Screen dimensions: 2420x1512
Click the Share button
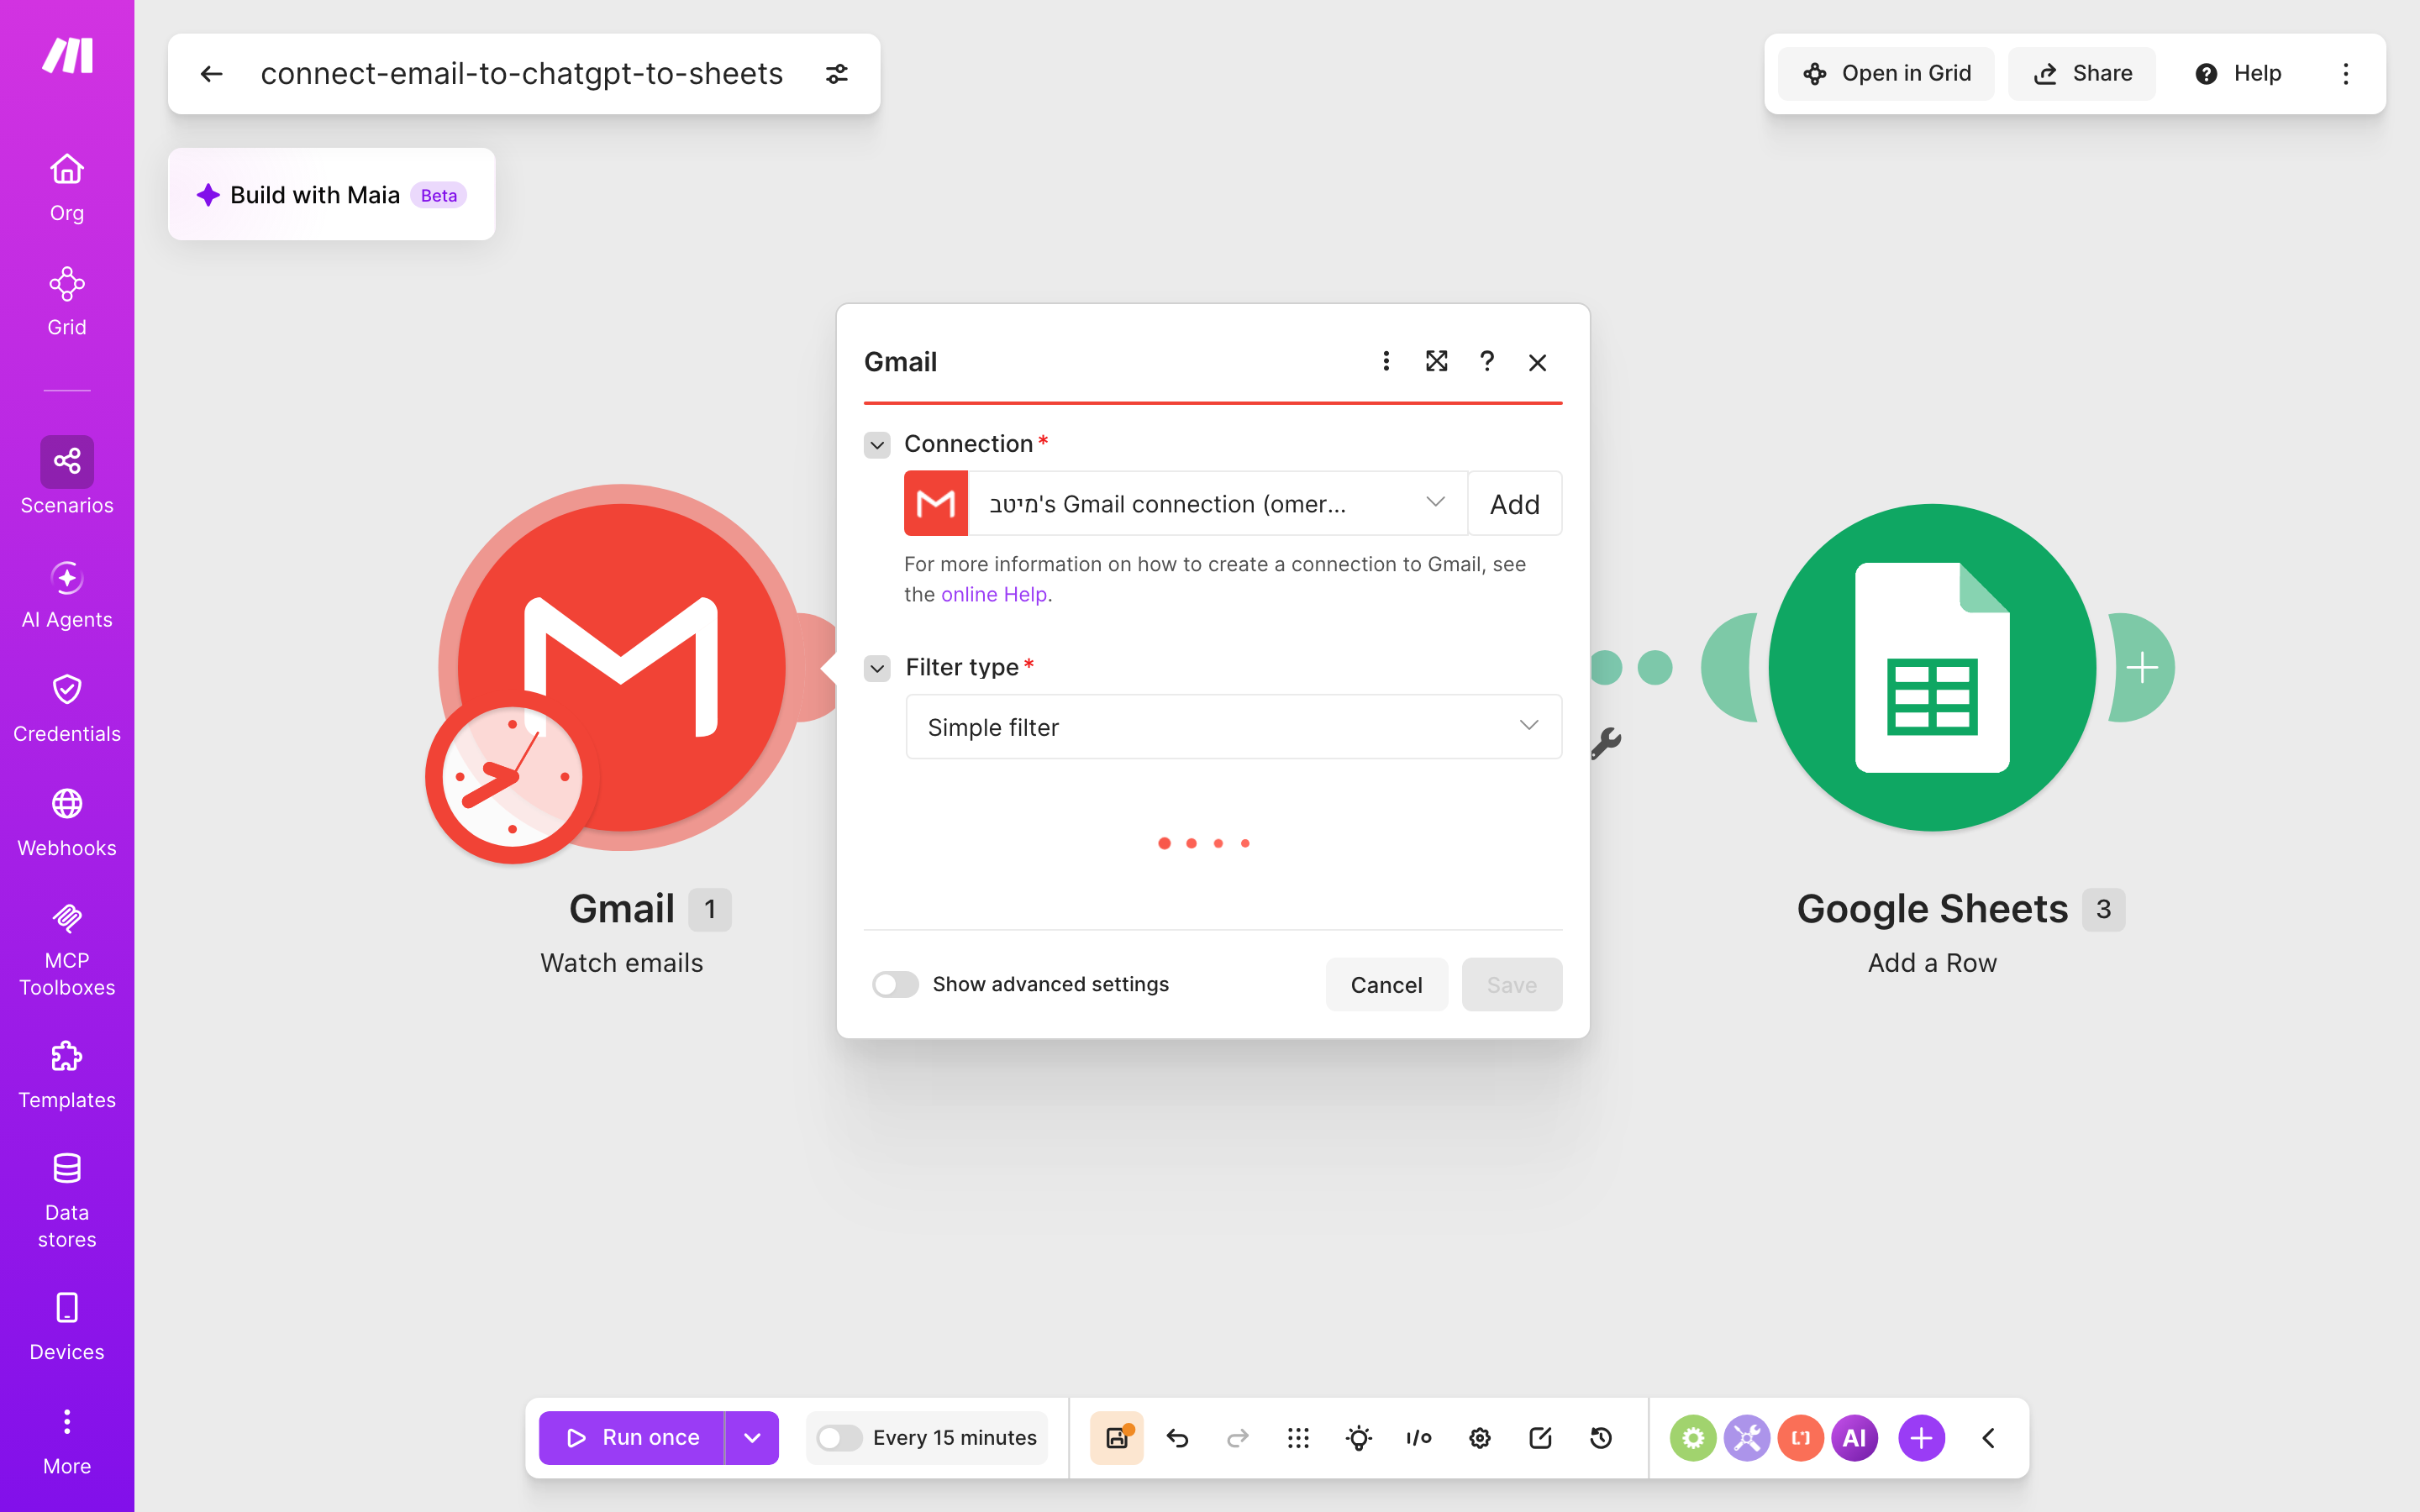(2082, 74)
